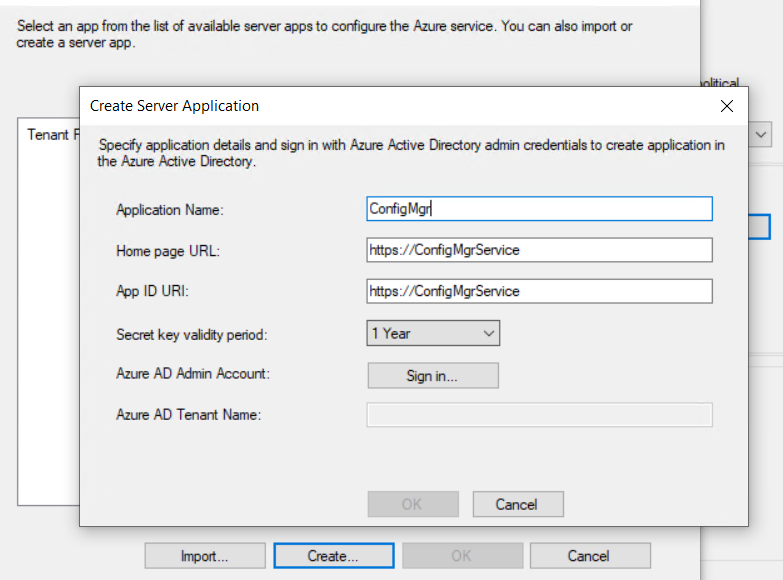Click the Azure AD Tenant Name field
The height and width of the screenshot is (580, 783).
(x=539, y=415)
